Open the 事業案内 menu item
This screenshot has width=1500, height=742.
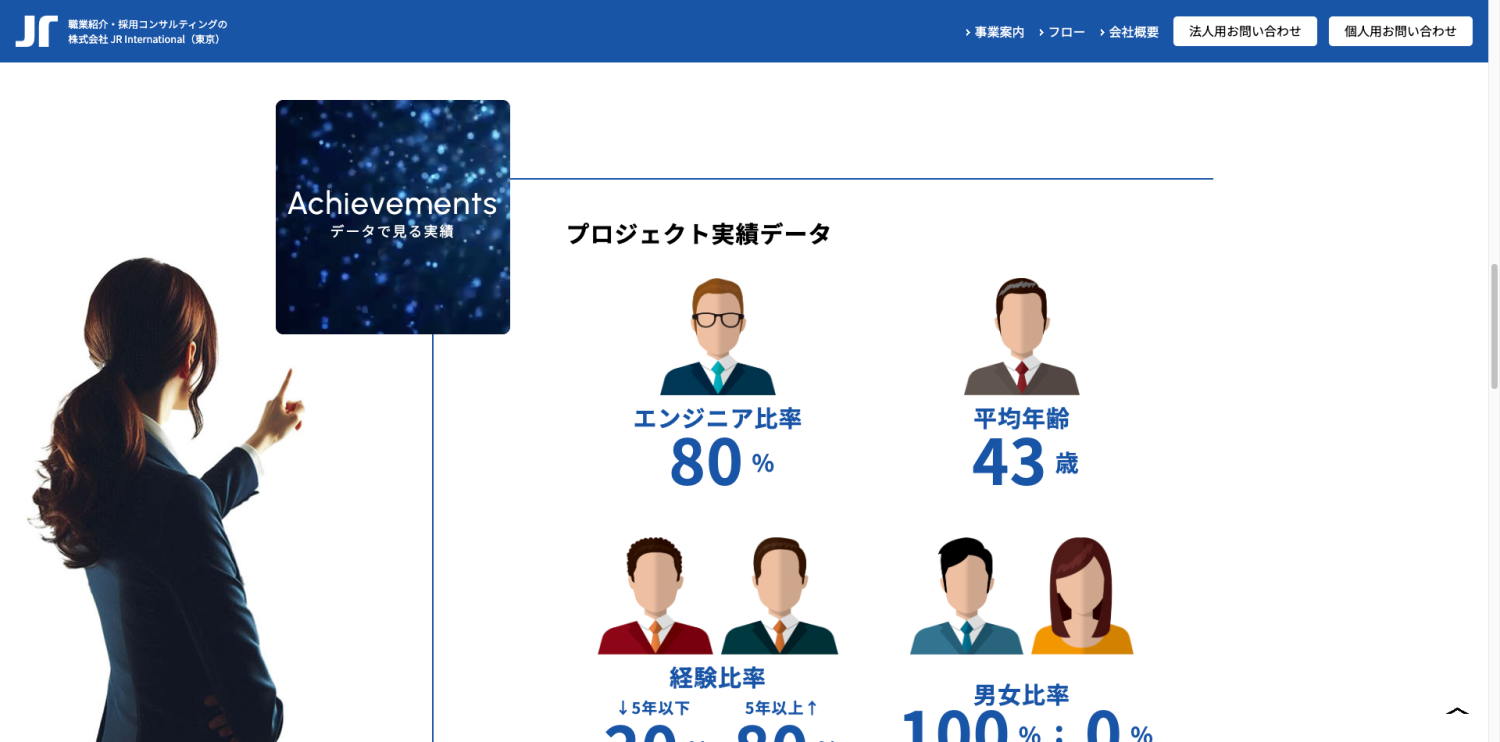click(x=995, y=32)
